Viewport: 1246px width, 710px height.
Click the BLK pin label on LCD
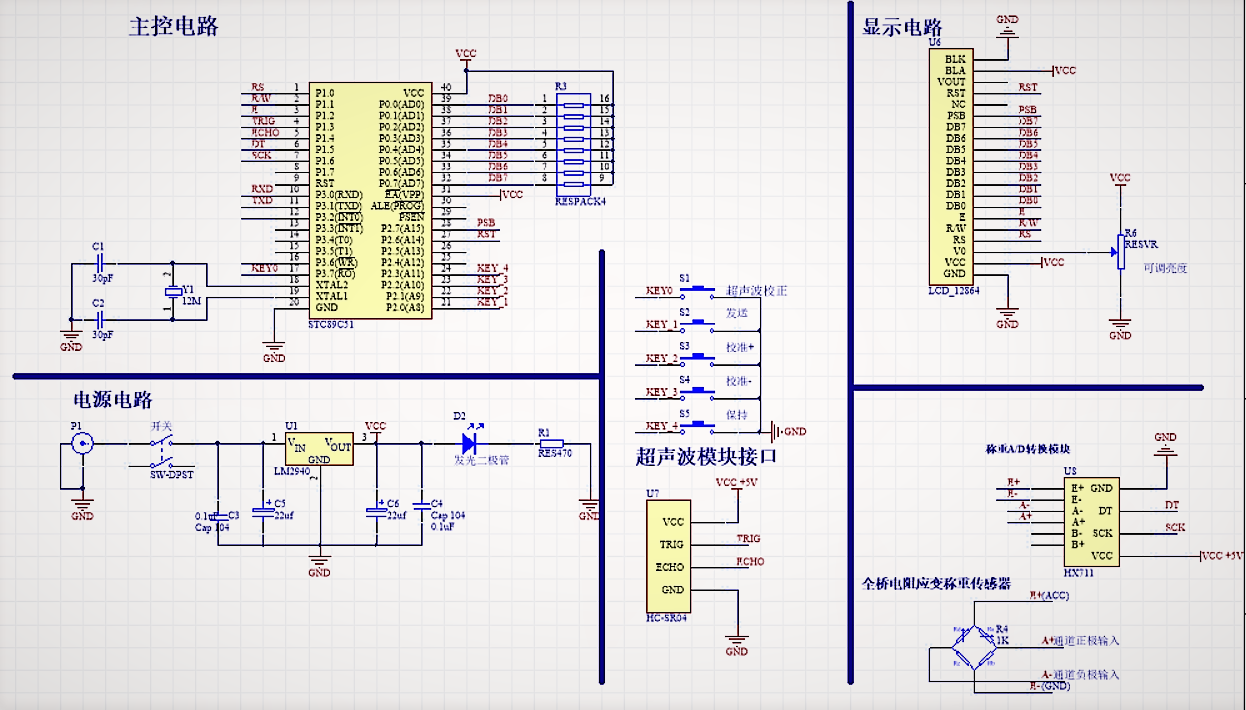click(955, 59)
